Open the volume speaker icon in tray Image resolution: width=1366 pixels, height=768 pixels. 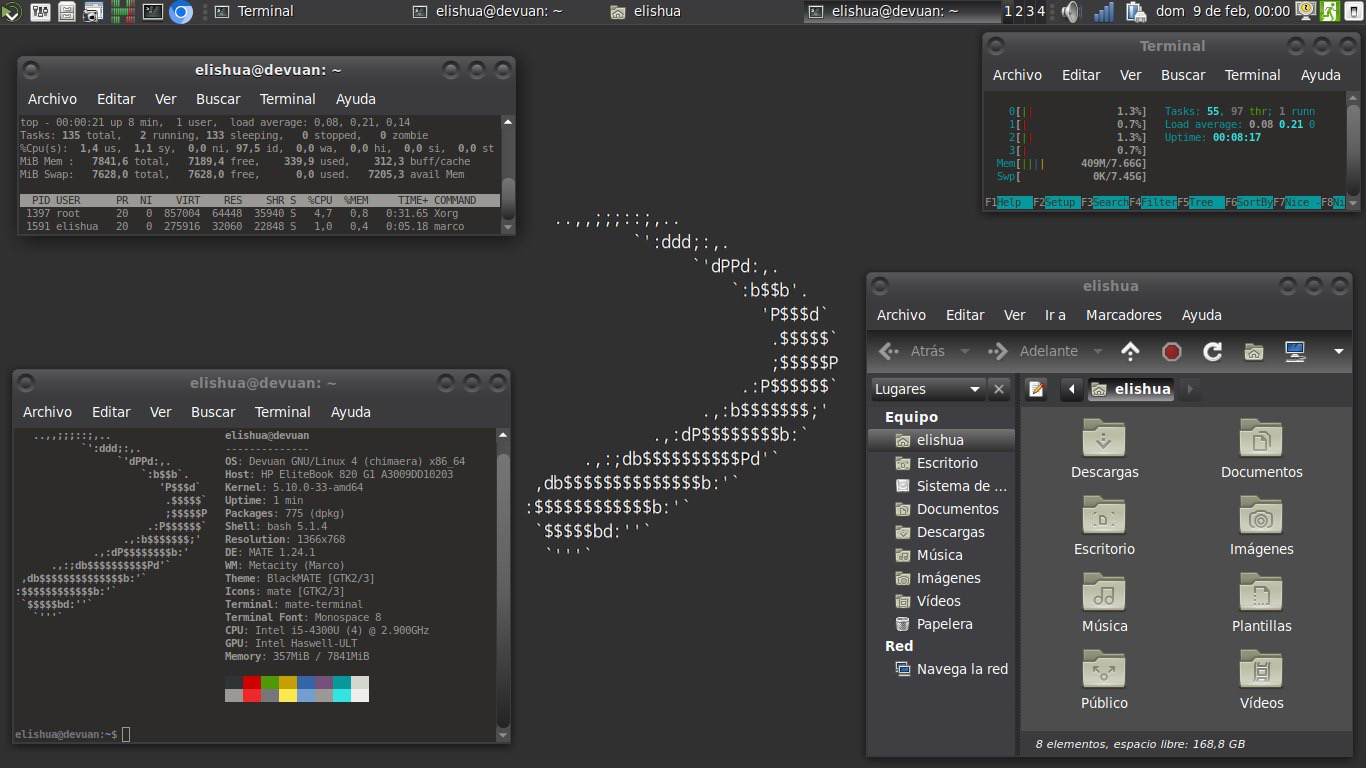click(x=1072, y=12)
